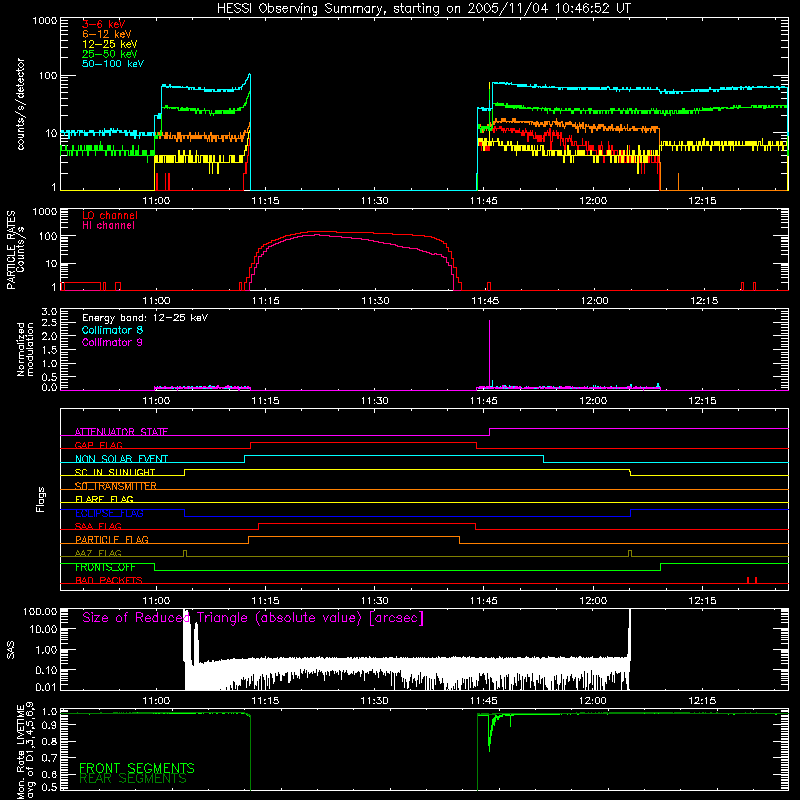This screenshot has width=800, height=800.
Task: Click the PARTICLE_FLAG label
Action: pyautogui.click(x=112, y=539)
